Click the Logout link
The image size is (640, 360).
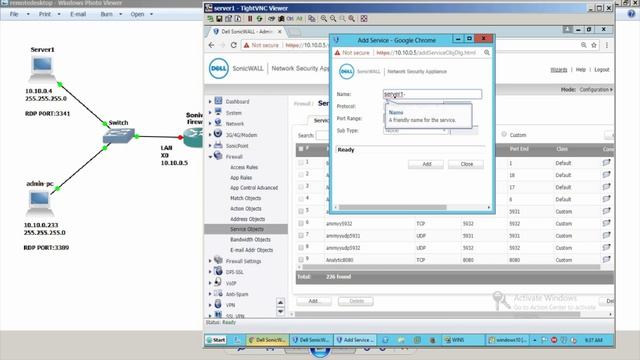602,70
